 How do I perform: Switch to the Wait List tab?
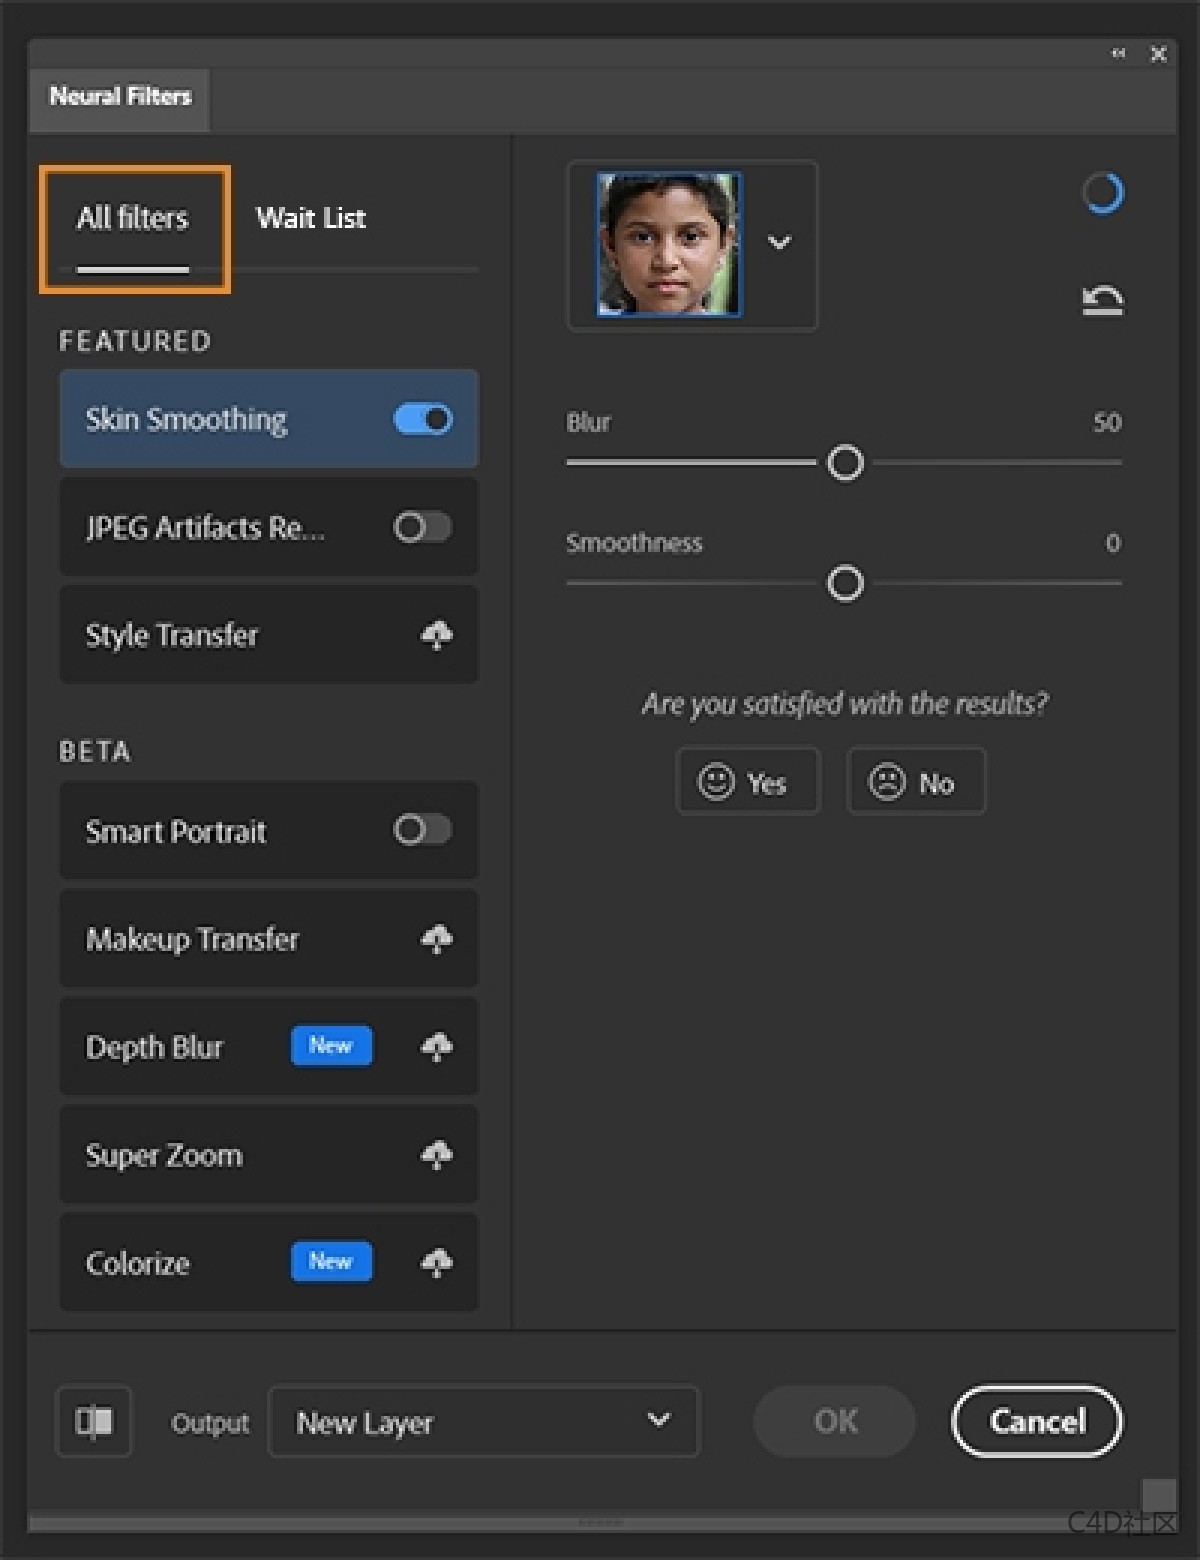point(311,218)
